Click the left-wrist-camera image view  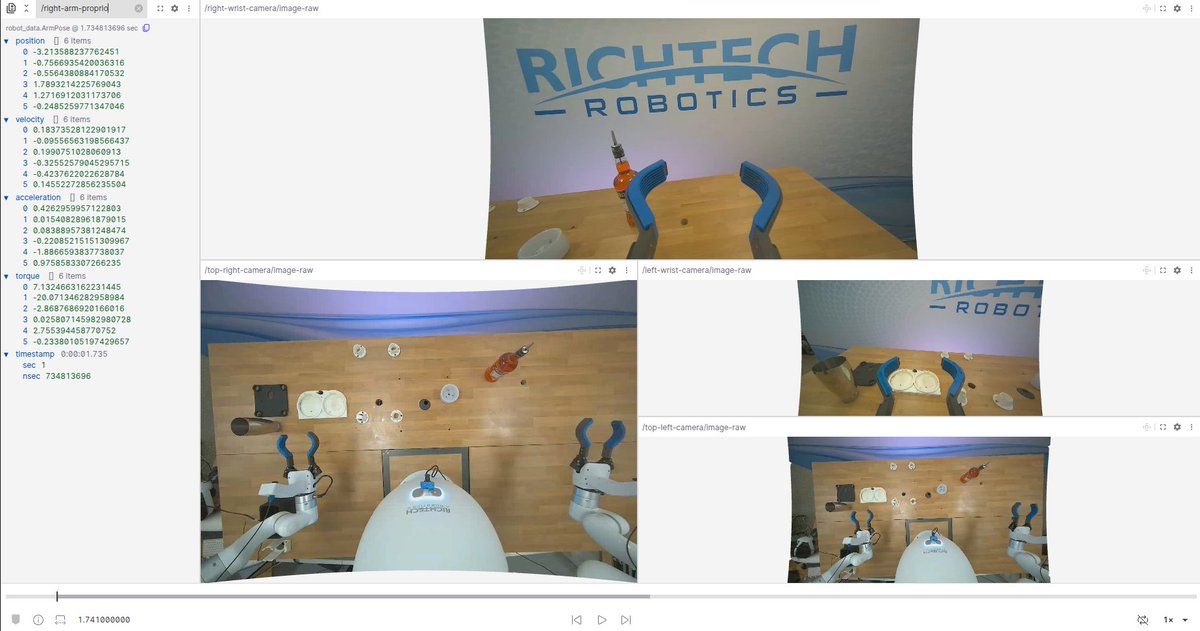point(920,348)
